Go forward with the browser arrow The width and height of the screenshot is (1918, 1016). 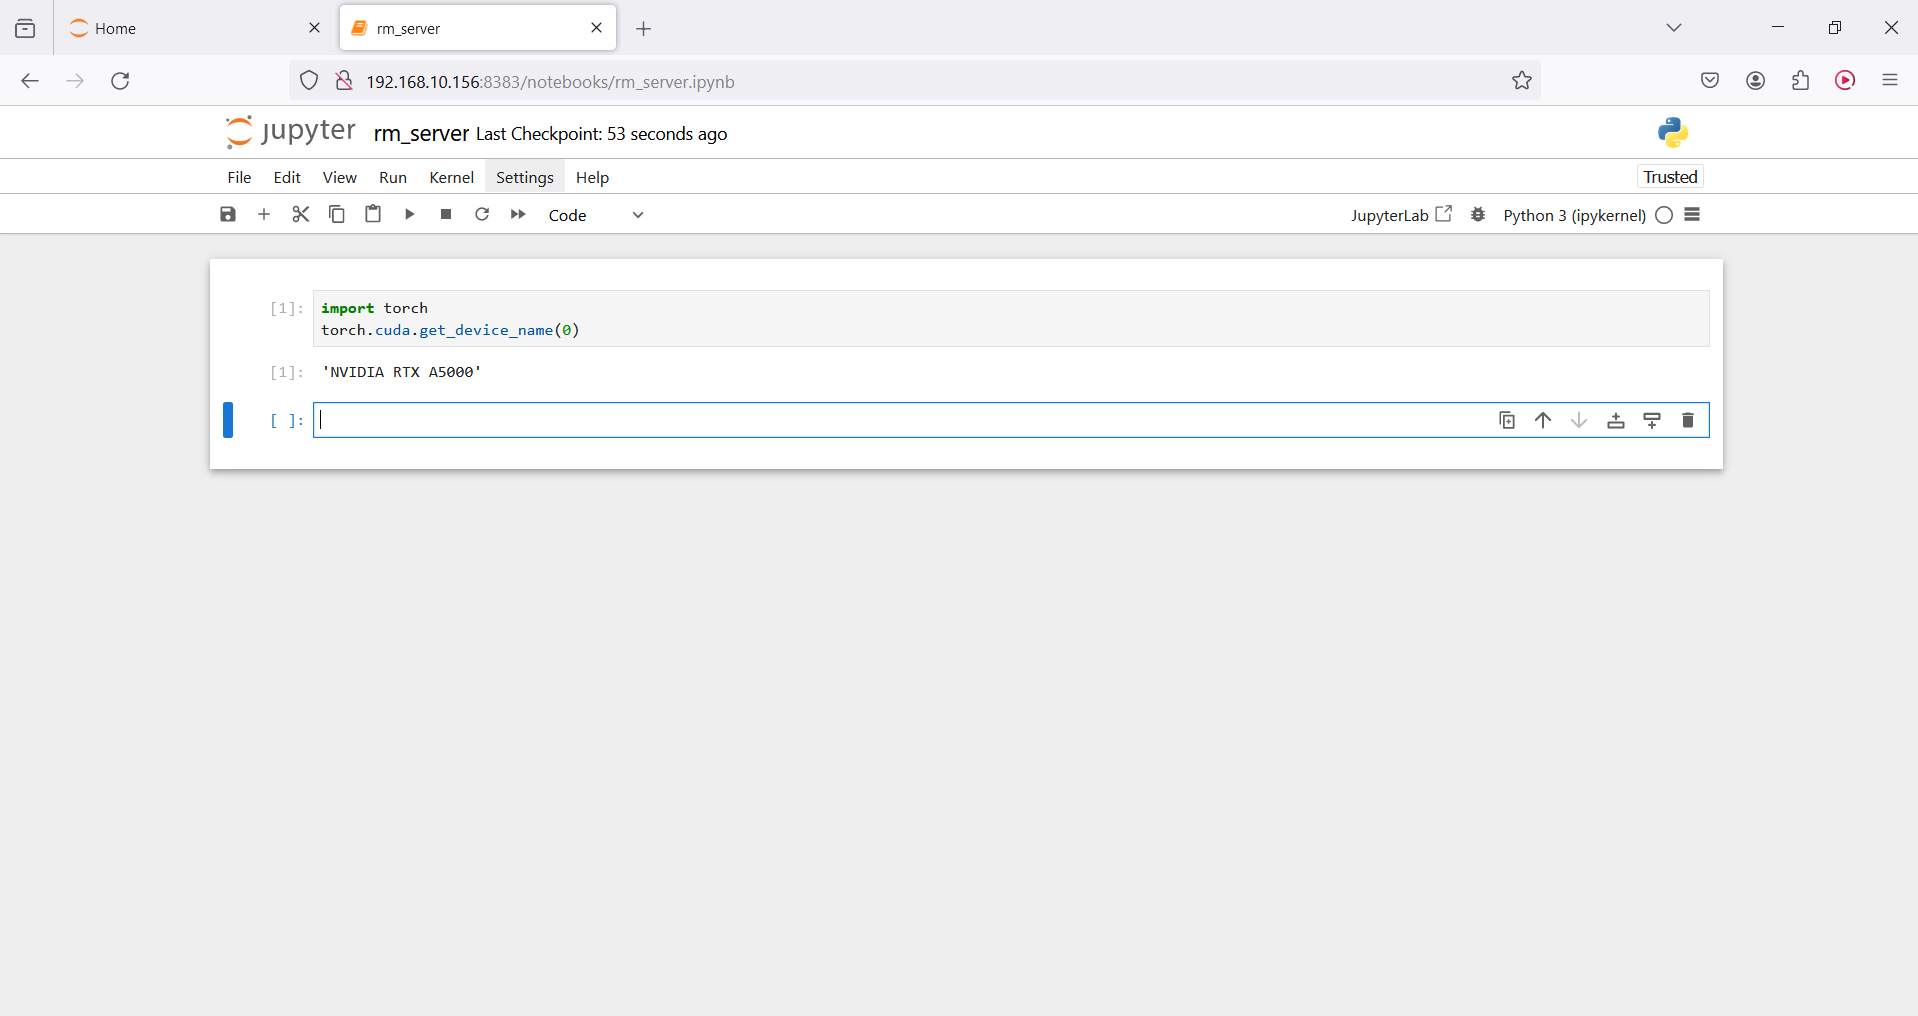[75, 81]
